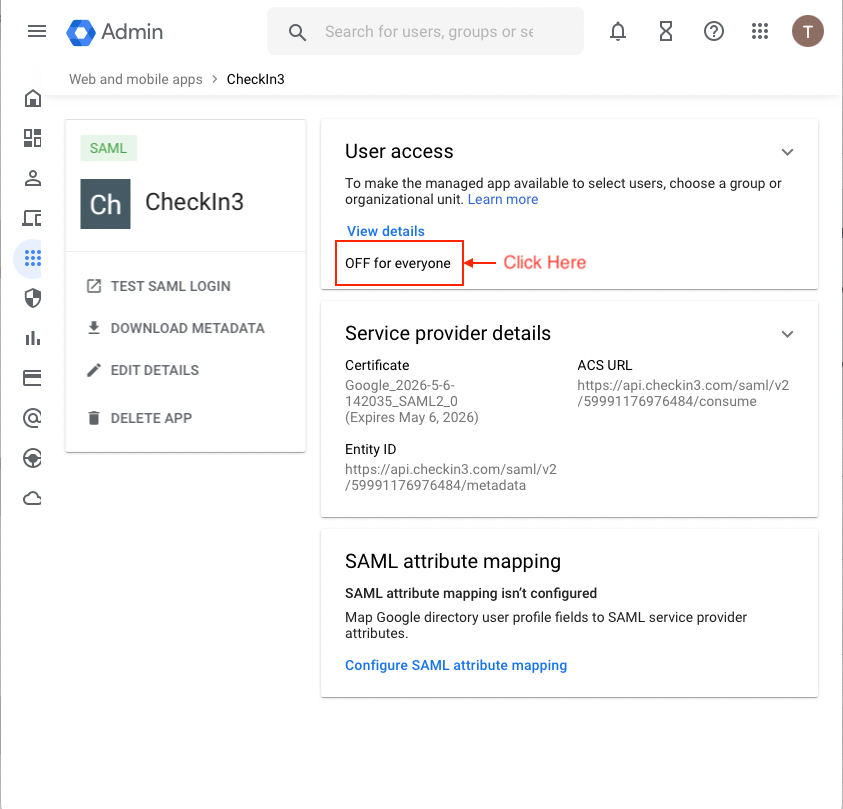Open Account at-sign icon in the sidebar

coord(33,418)
